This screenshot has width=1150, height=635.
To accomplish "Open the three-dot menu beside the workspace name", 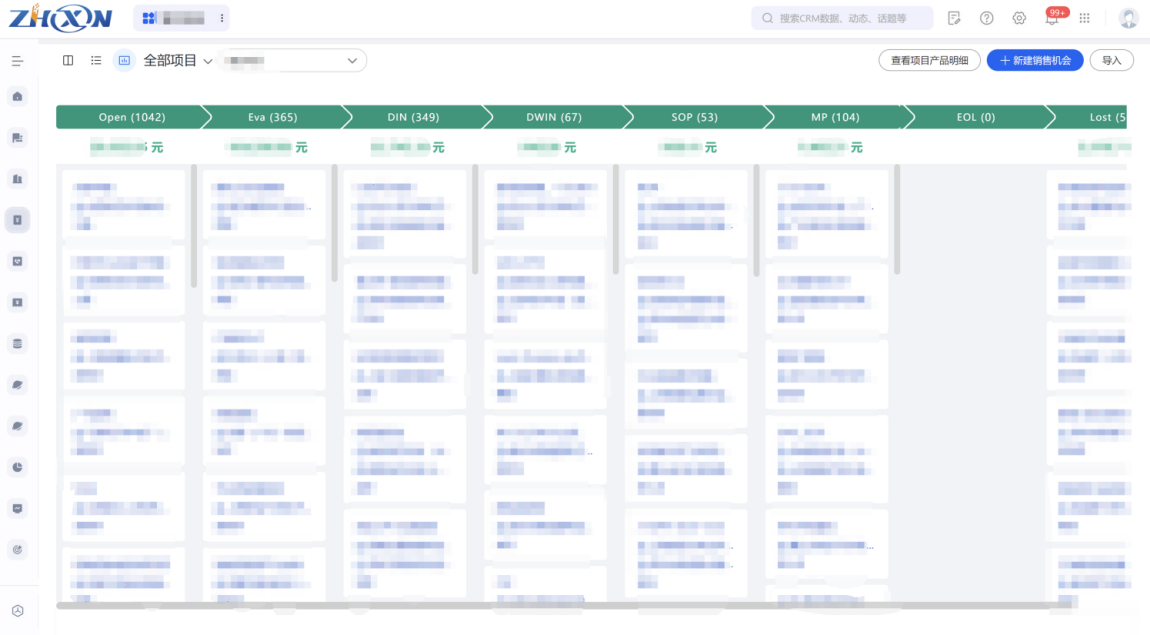I will [x=222, y=18].
